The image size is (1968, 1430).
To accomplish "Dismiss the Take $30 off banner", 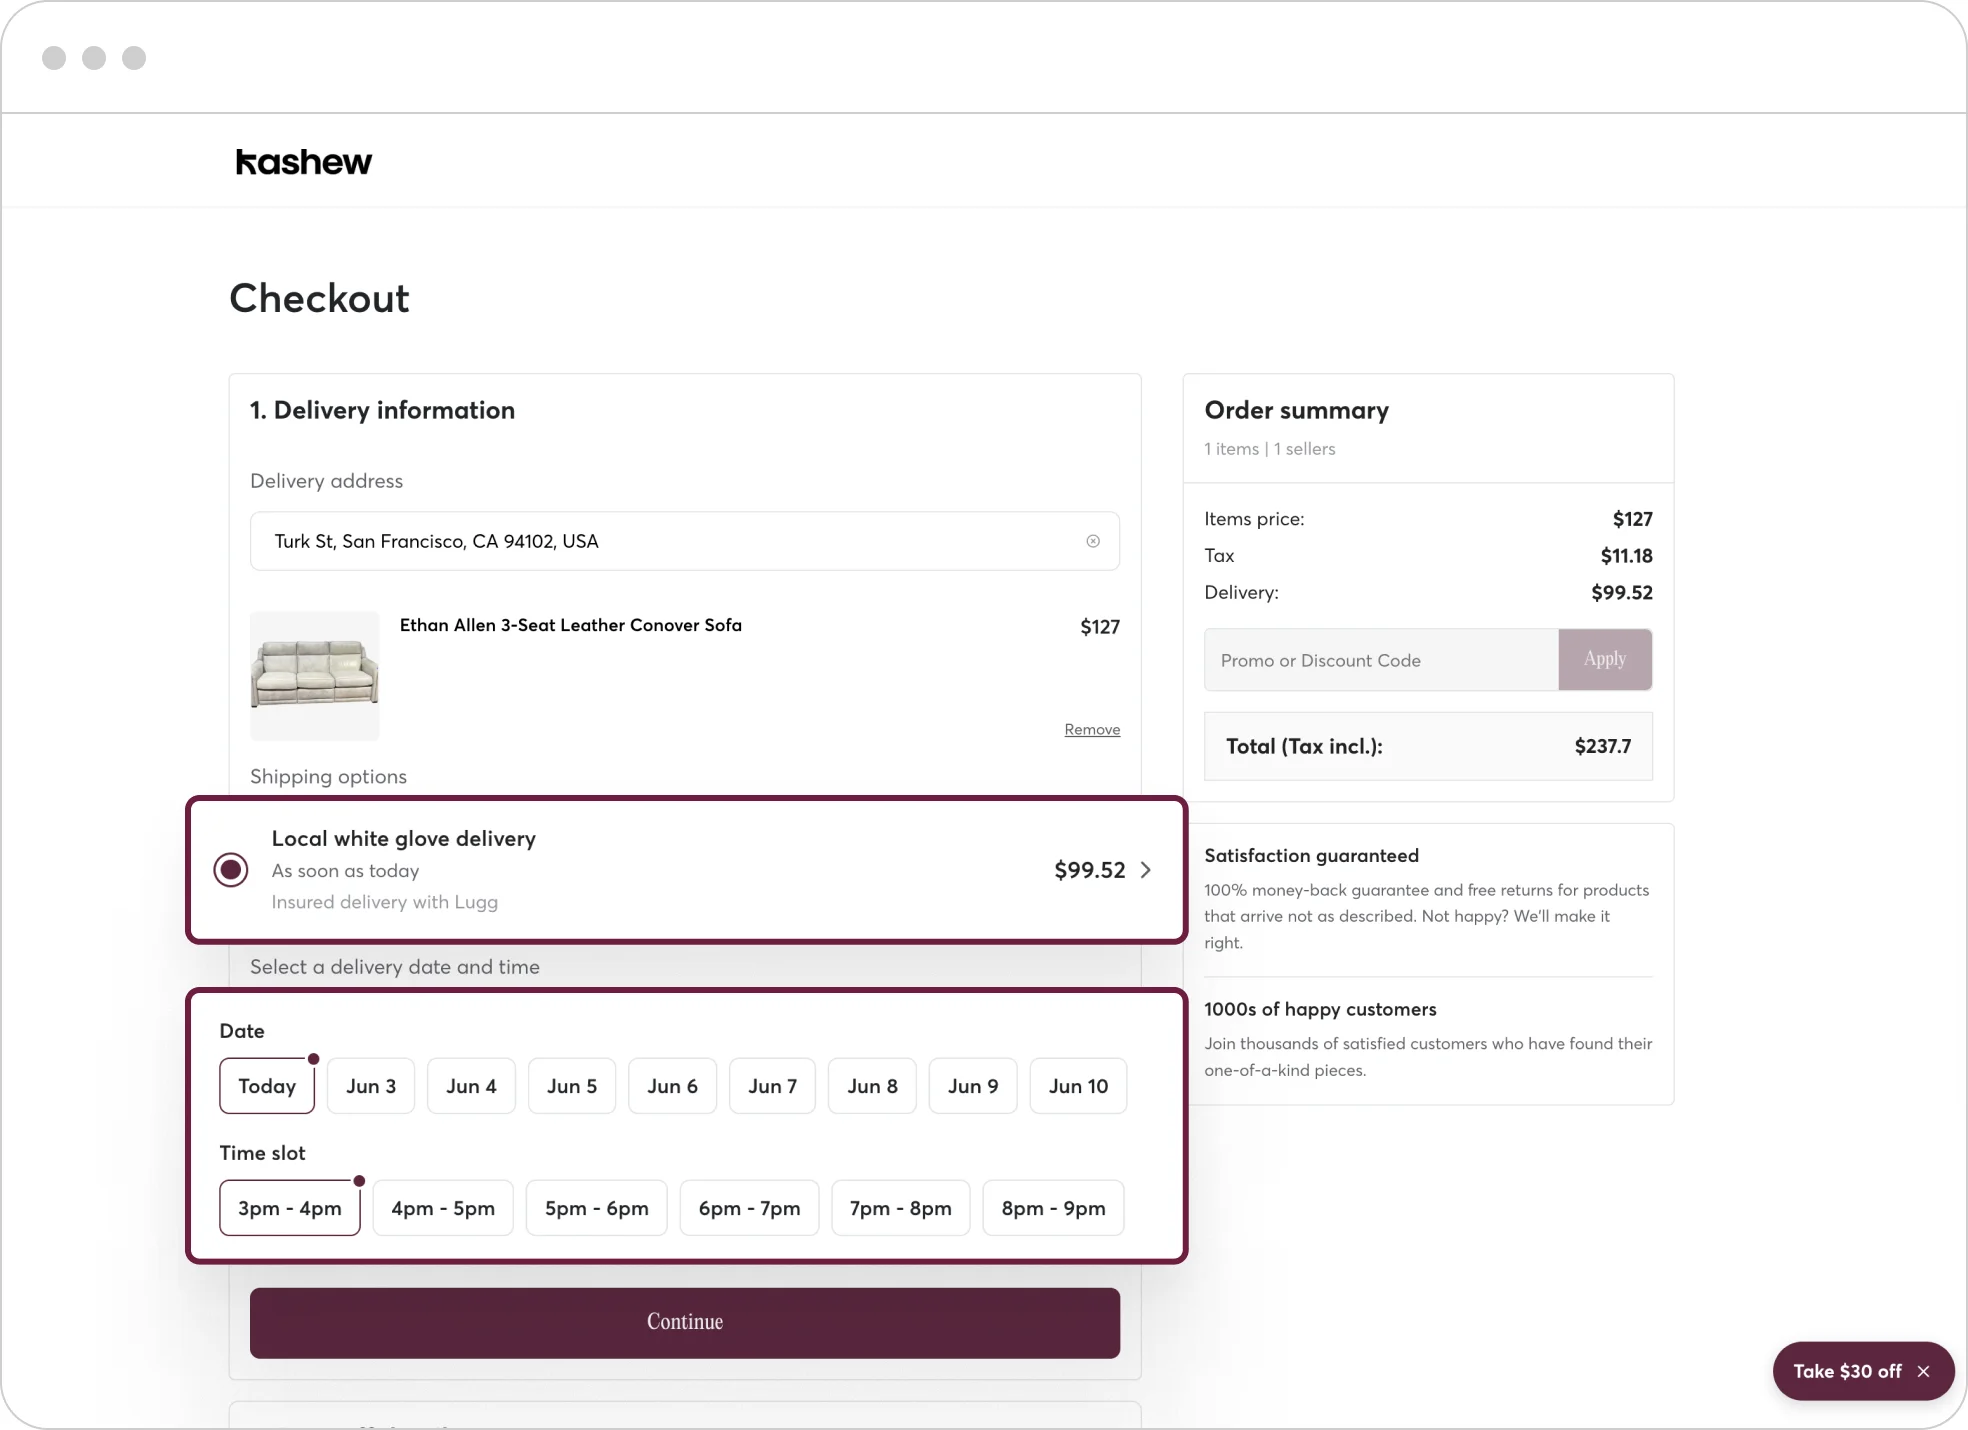I will [1923, 1371].
